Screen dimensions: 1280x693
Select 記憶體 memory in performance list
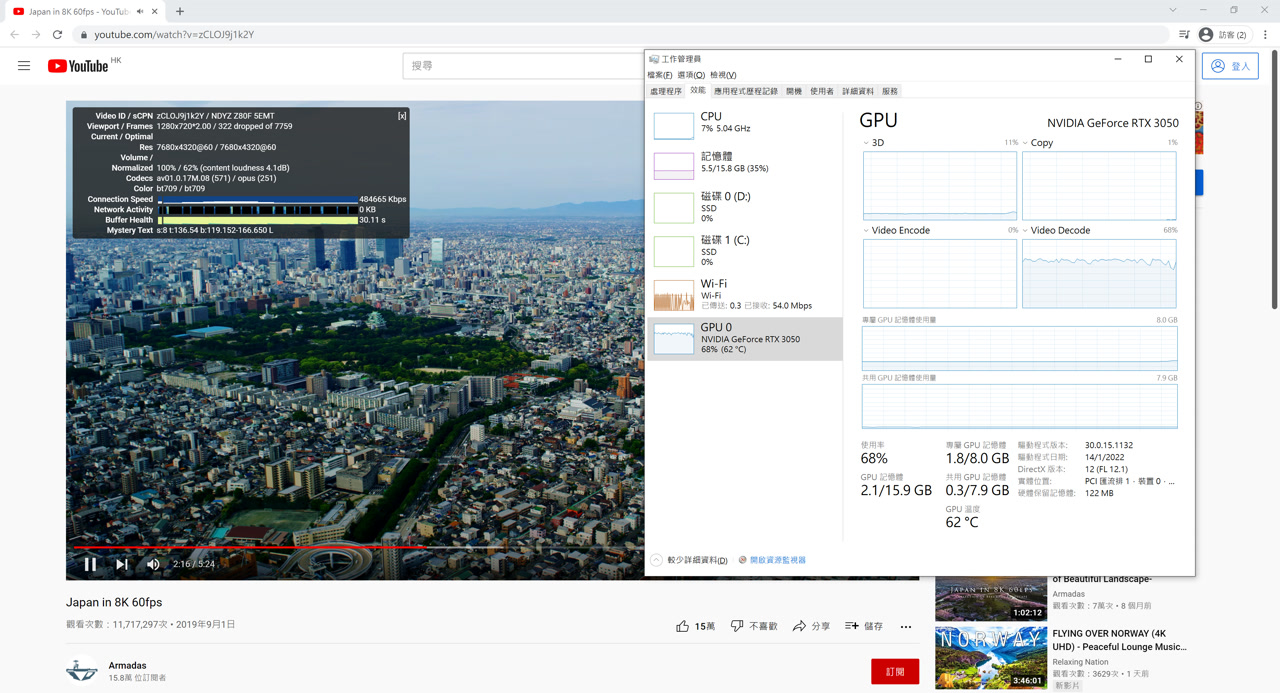pos(745,164)
